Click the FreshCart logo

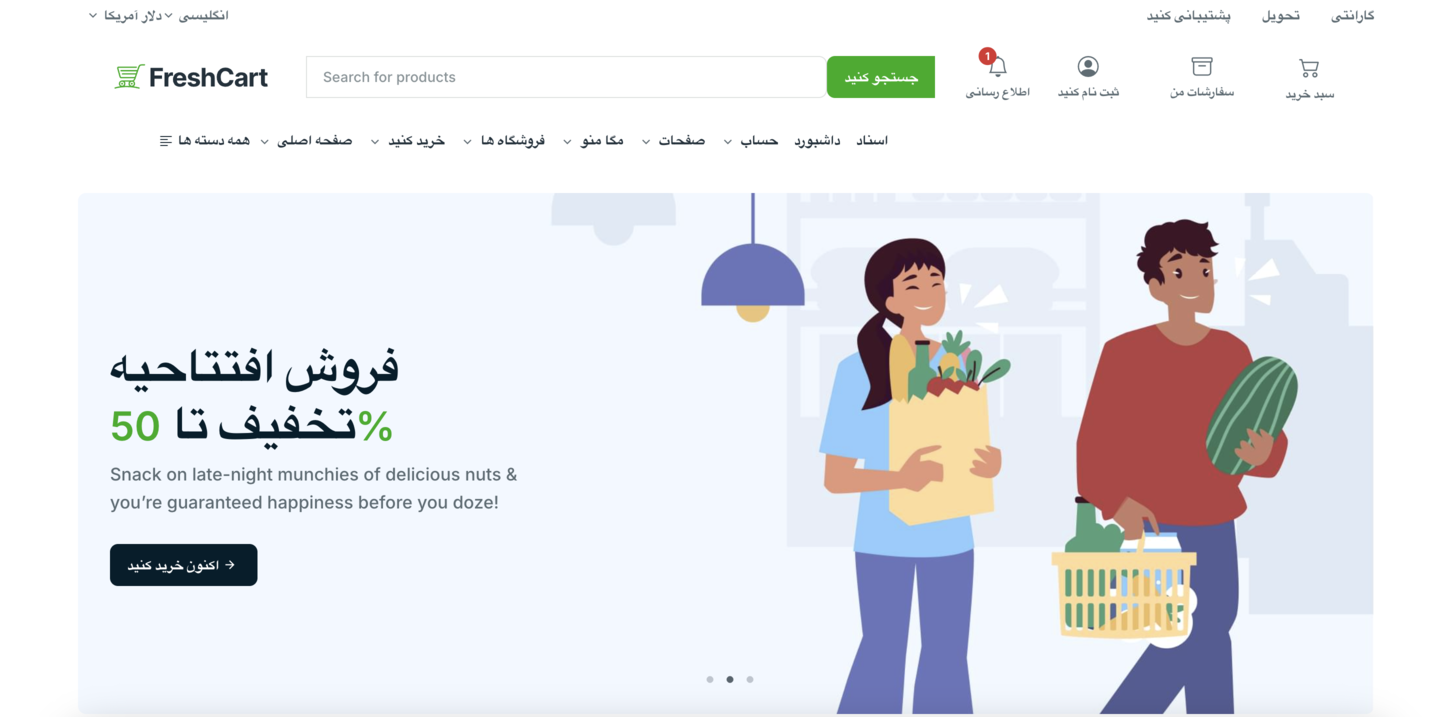click(191, 77)
